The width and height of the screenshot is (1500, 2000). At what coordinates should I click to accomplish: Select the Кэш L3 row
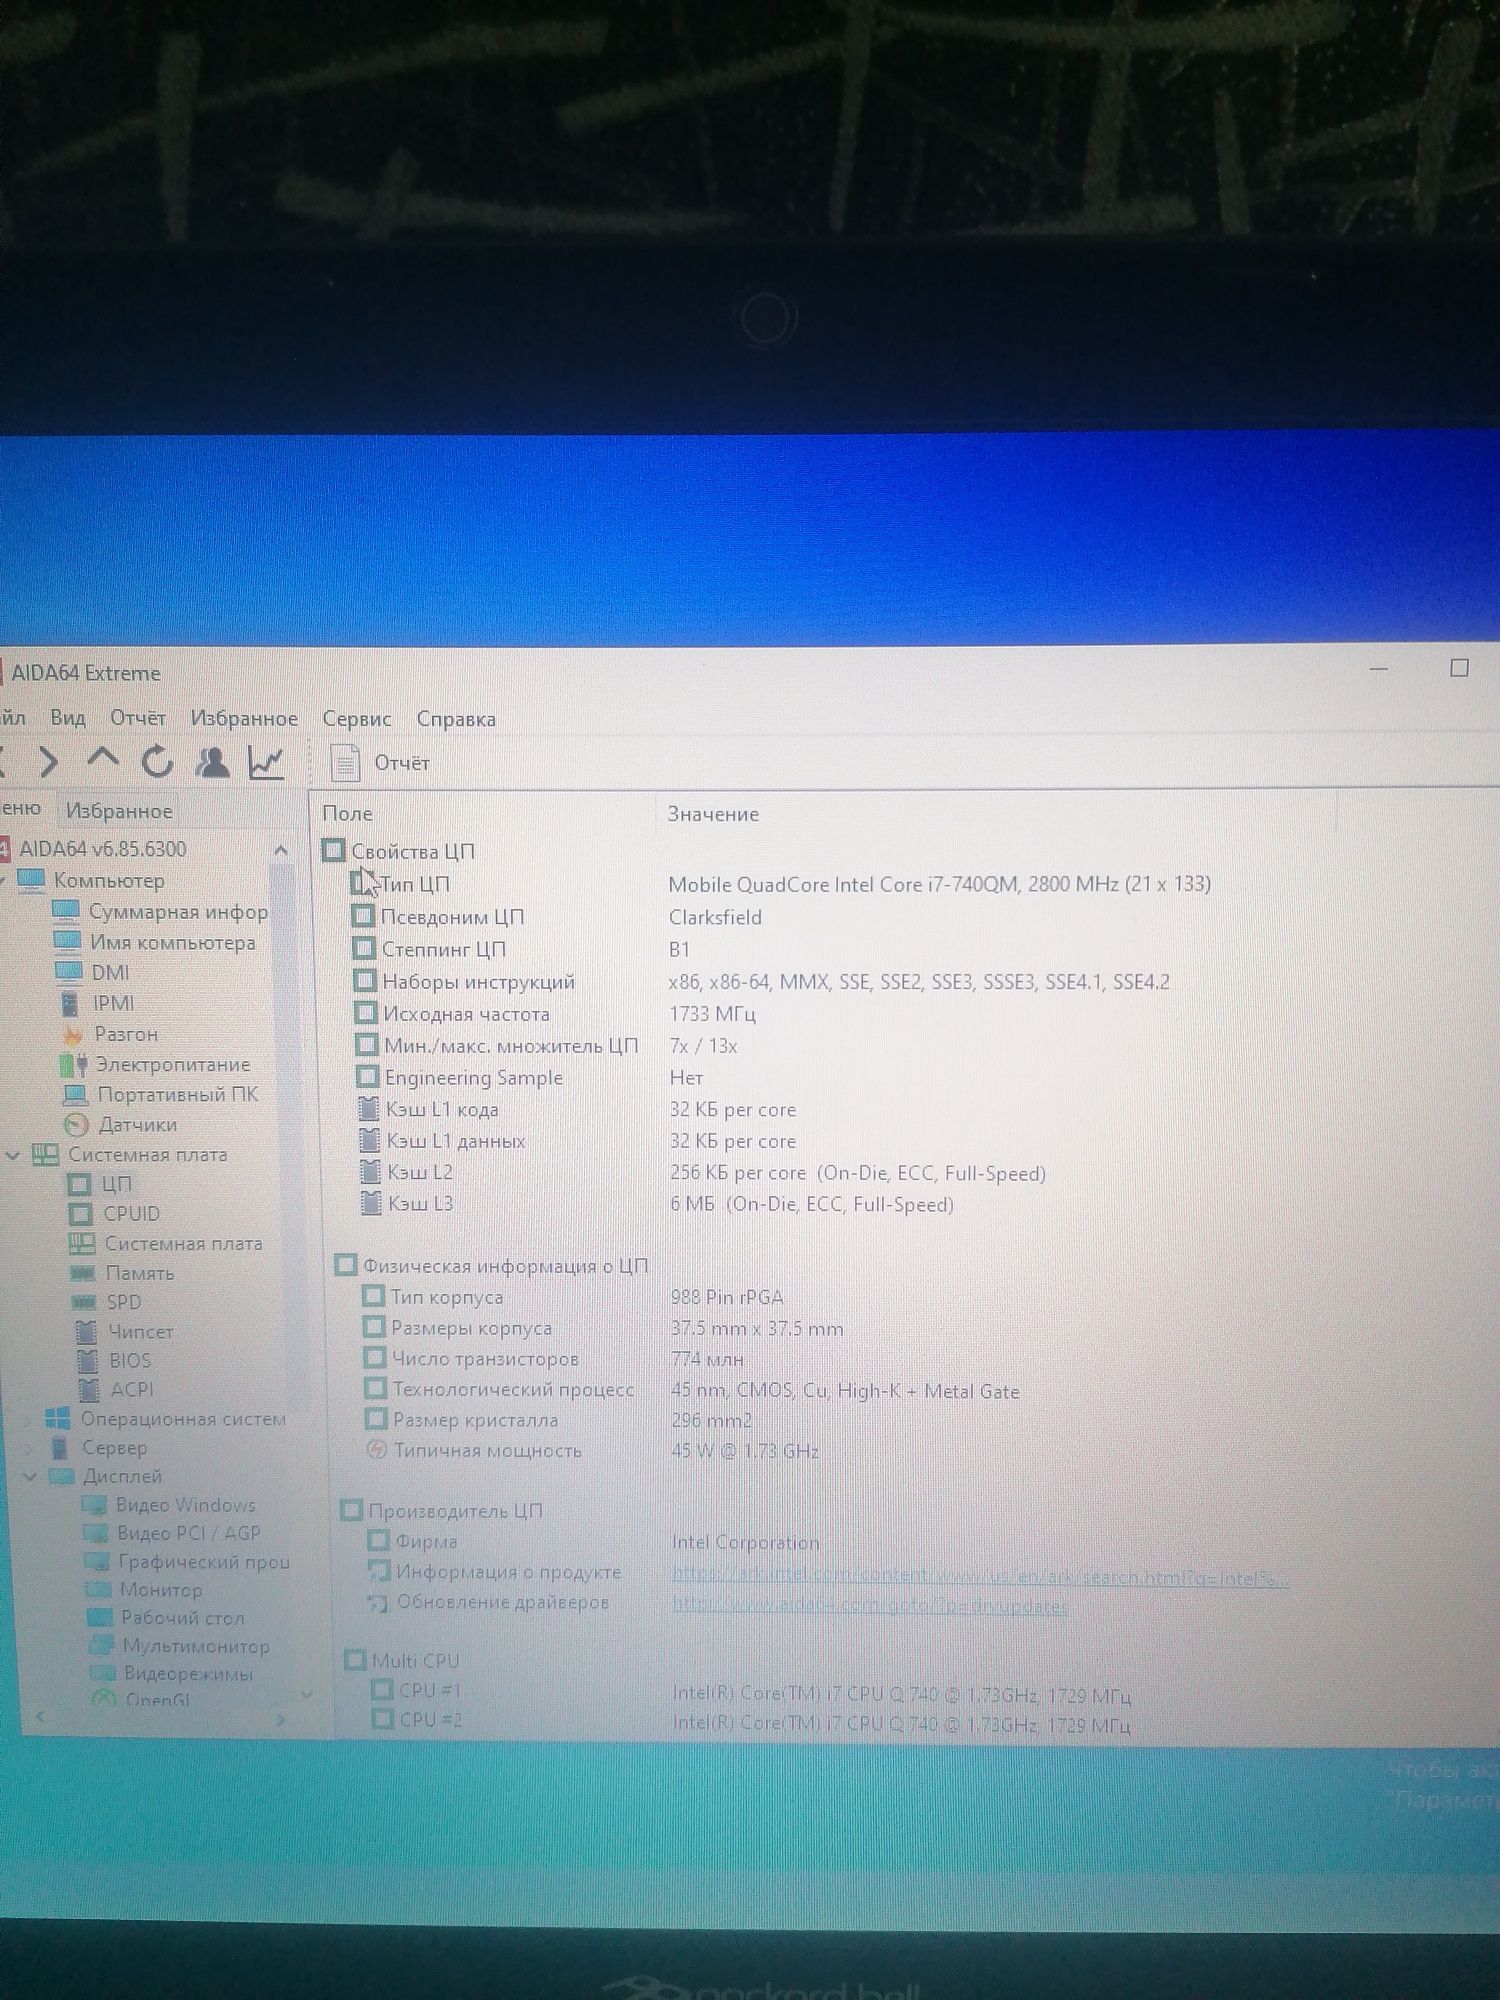pyautogui.click(x=657, y=1204)
